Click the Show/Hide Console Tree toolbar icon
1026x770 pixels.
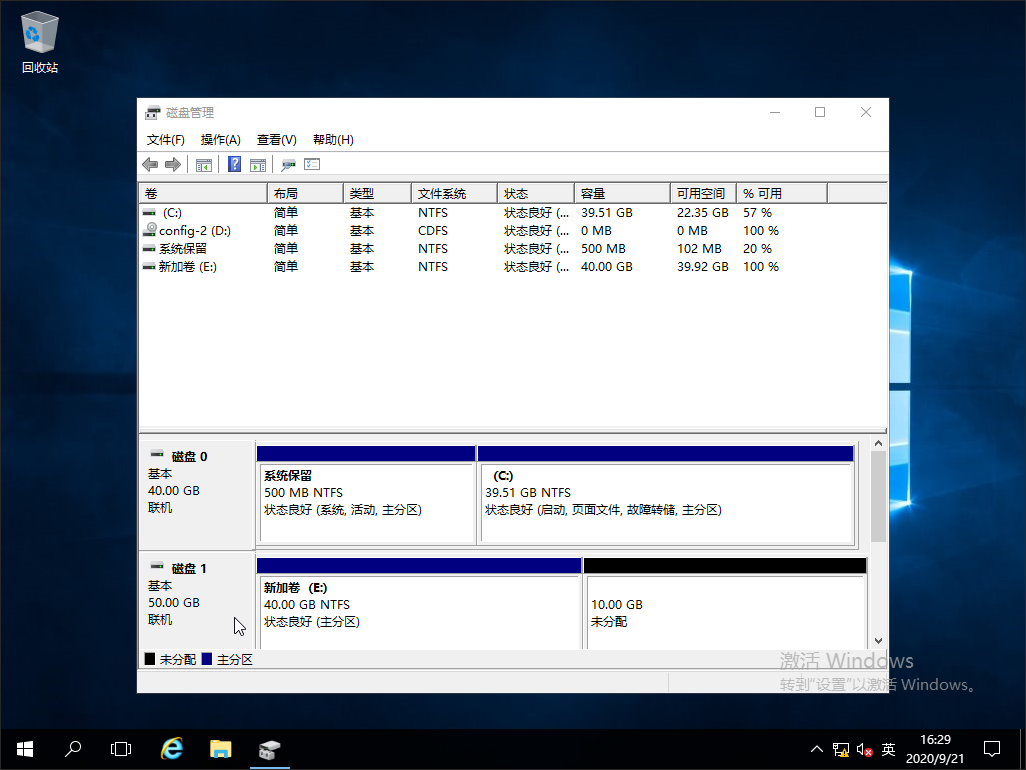point(204,165)
